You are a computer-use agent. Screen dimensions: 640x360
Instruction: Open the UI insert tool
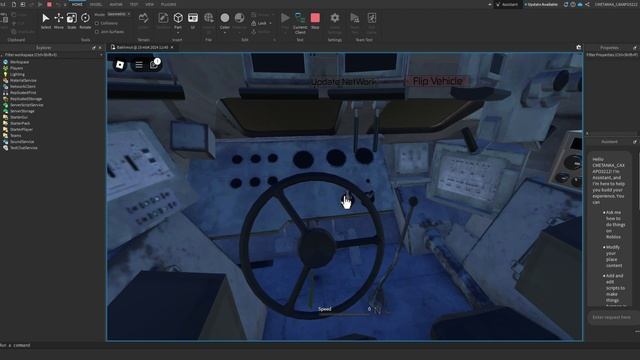[x=193, y=20]
